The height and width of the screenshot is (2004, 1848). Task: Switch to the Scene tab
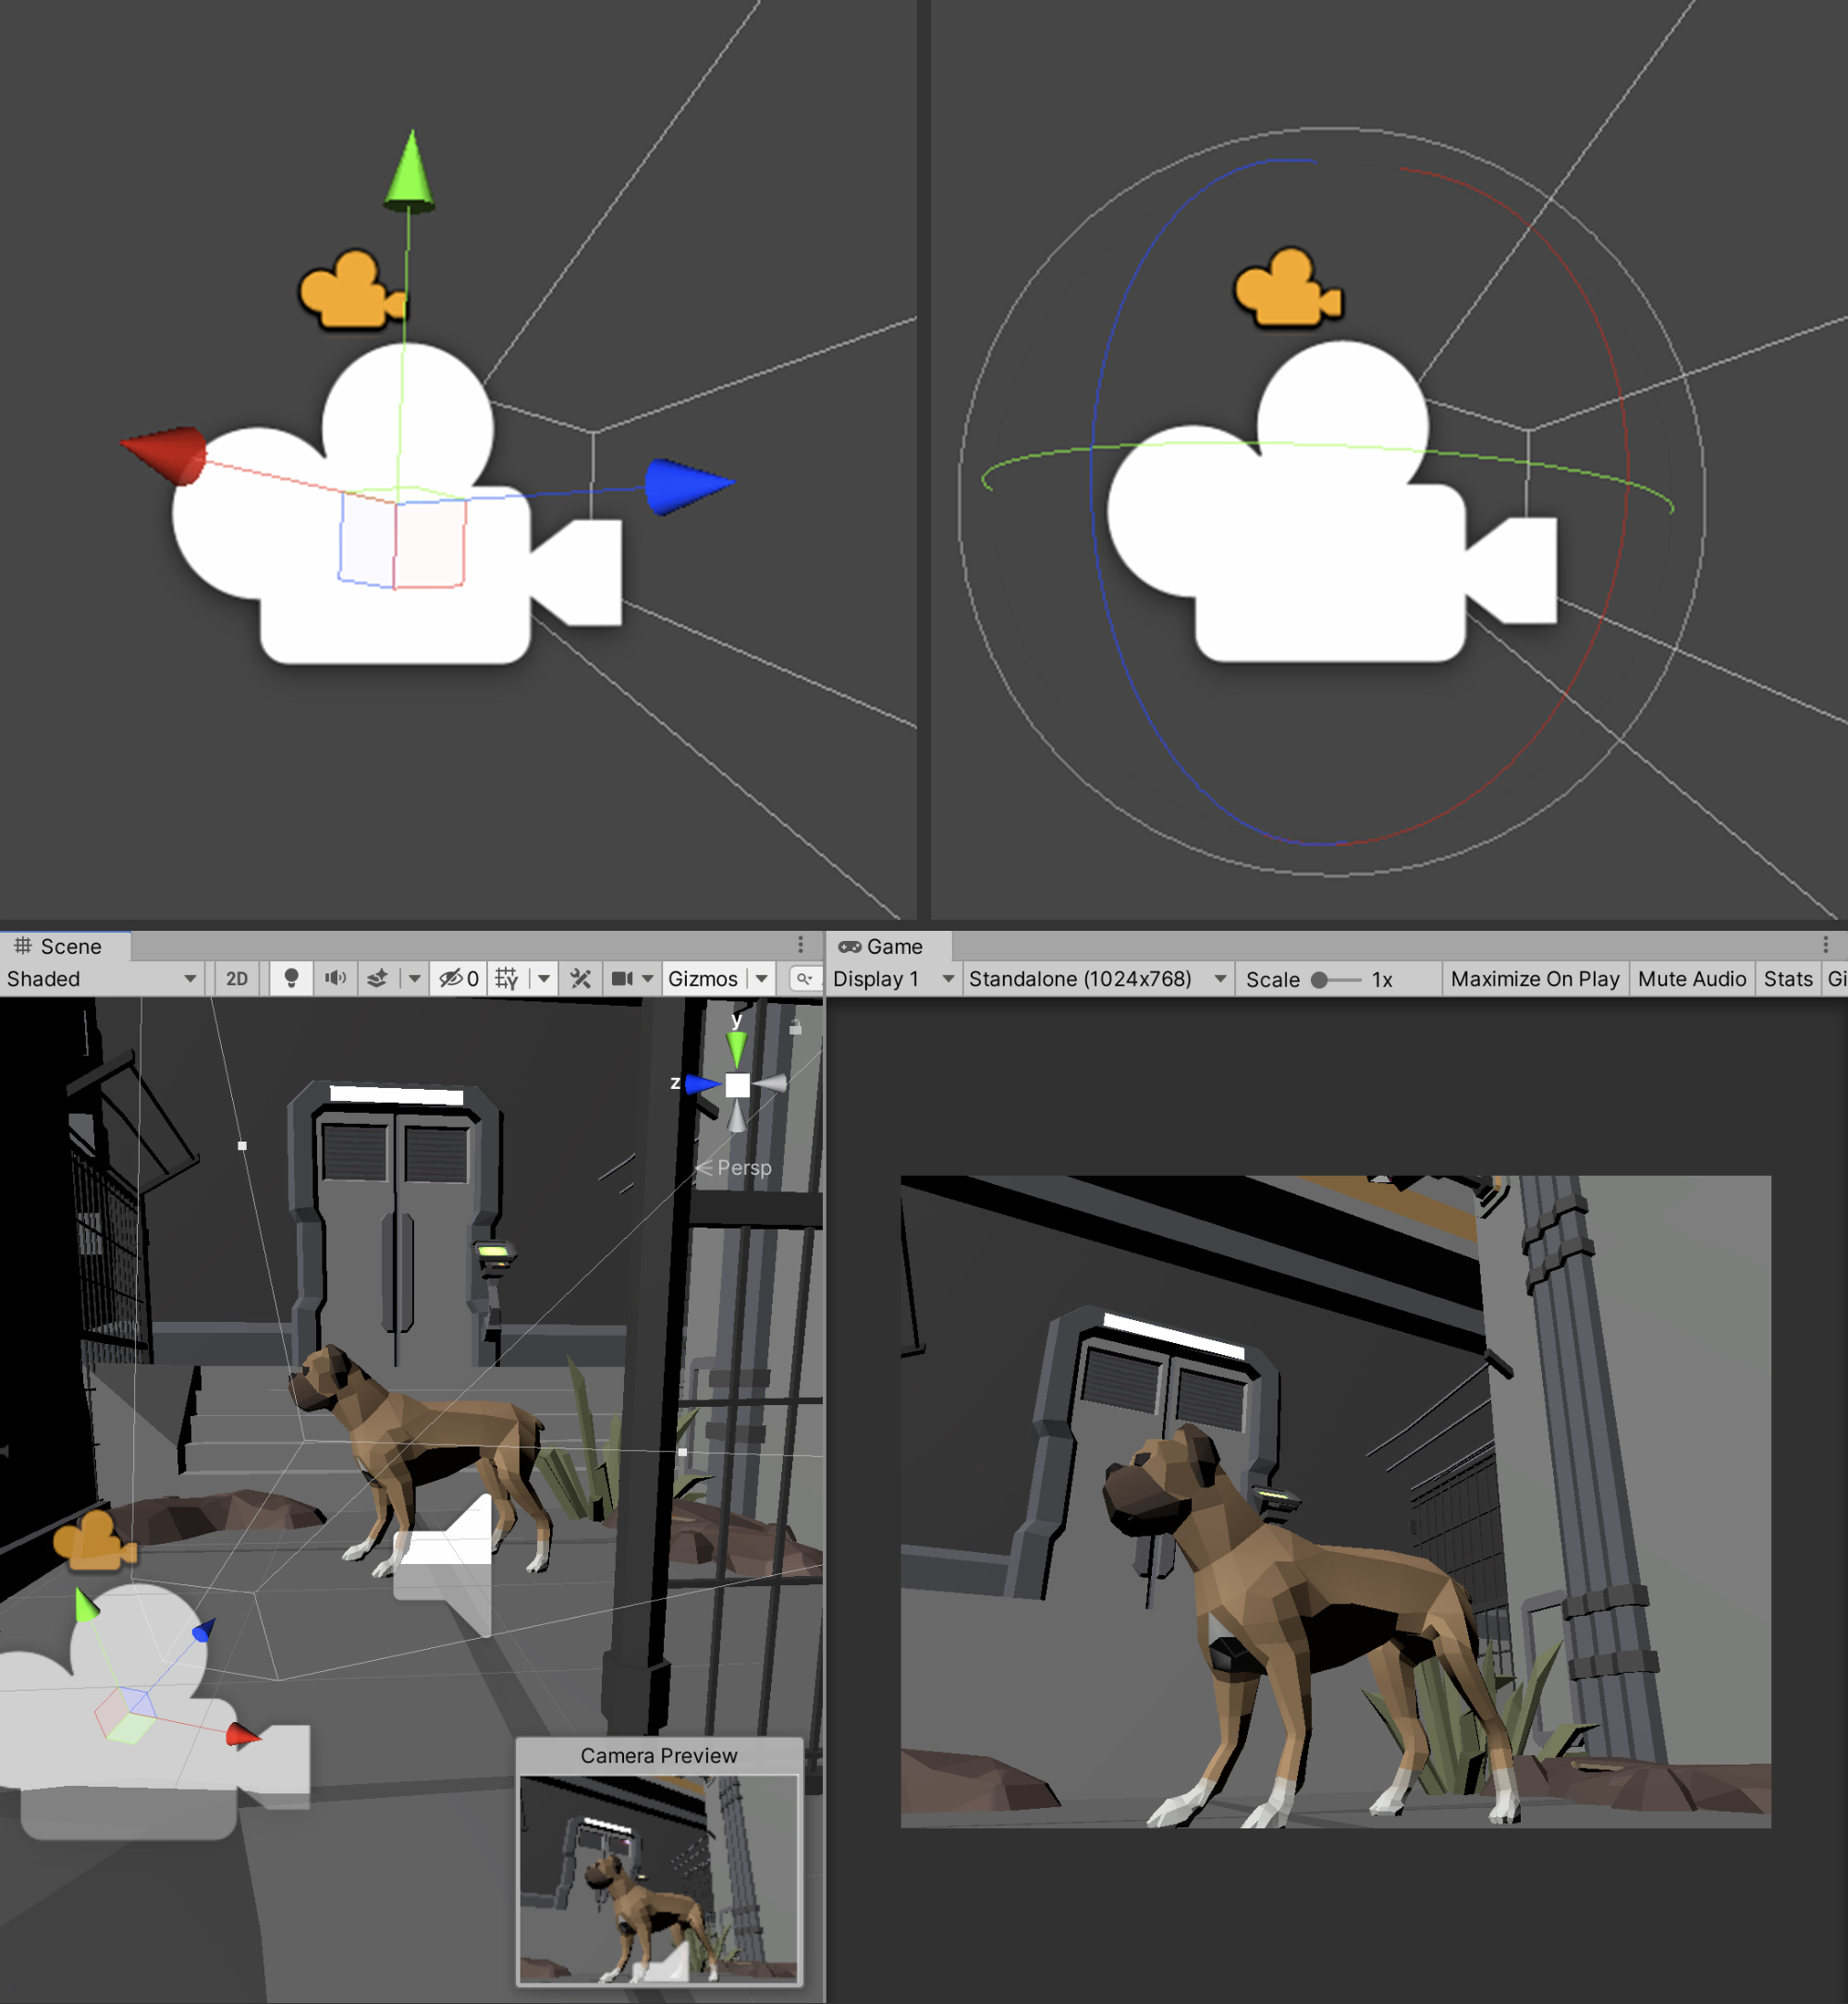tap(65, 946)
